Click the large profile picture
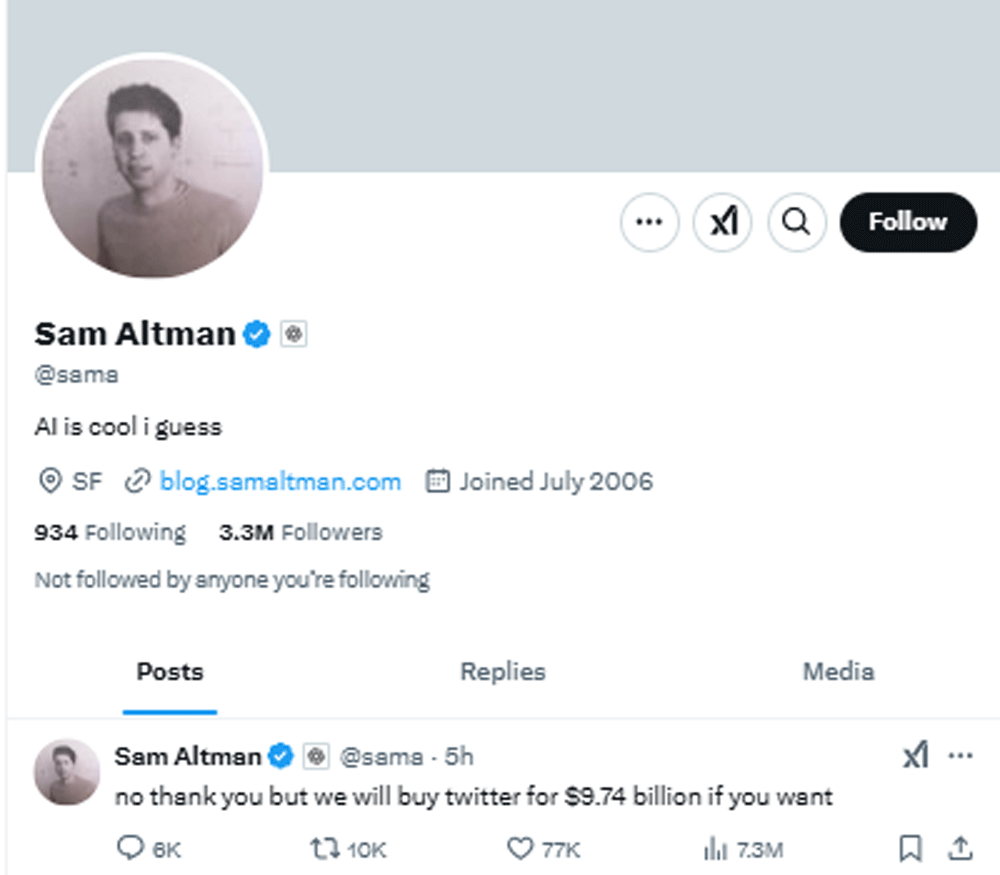The image size is (1000, 875). point(153,168)
